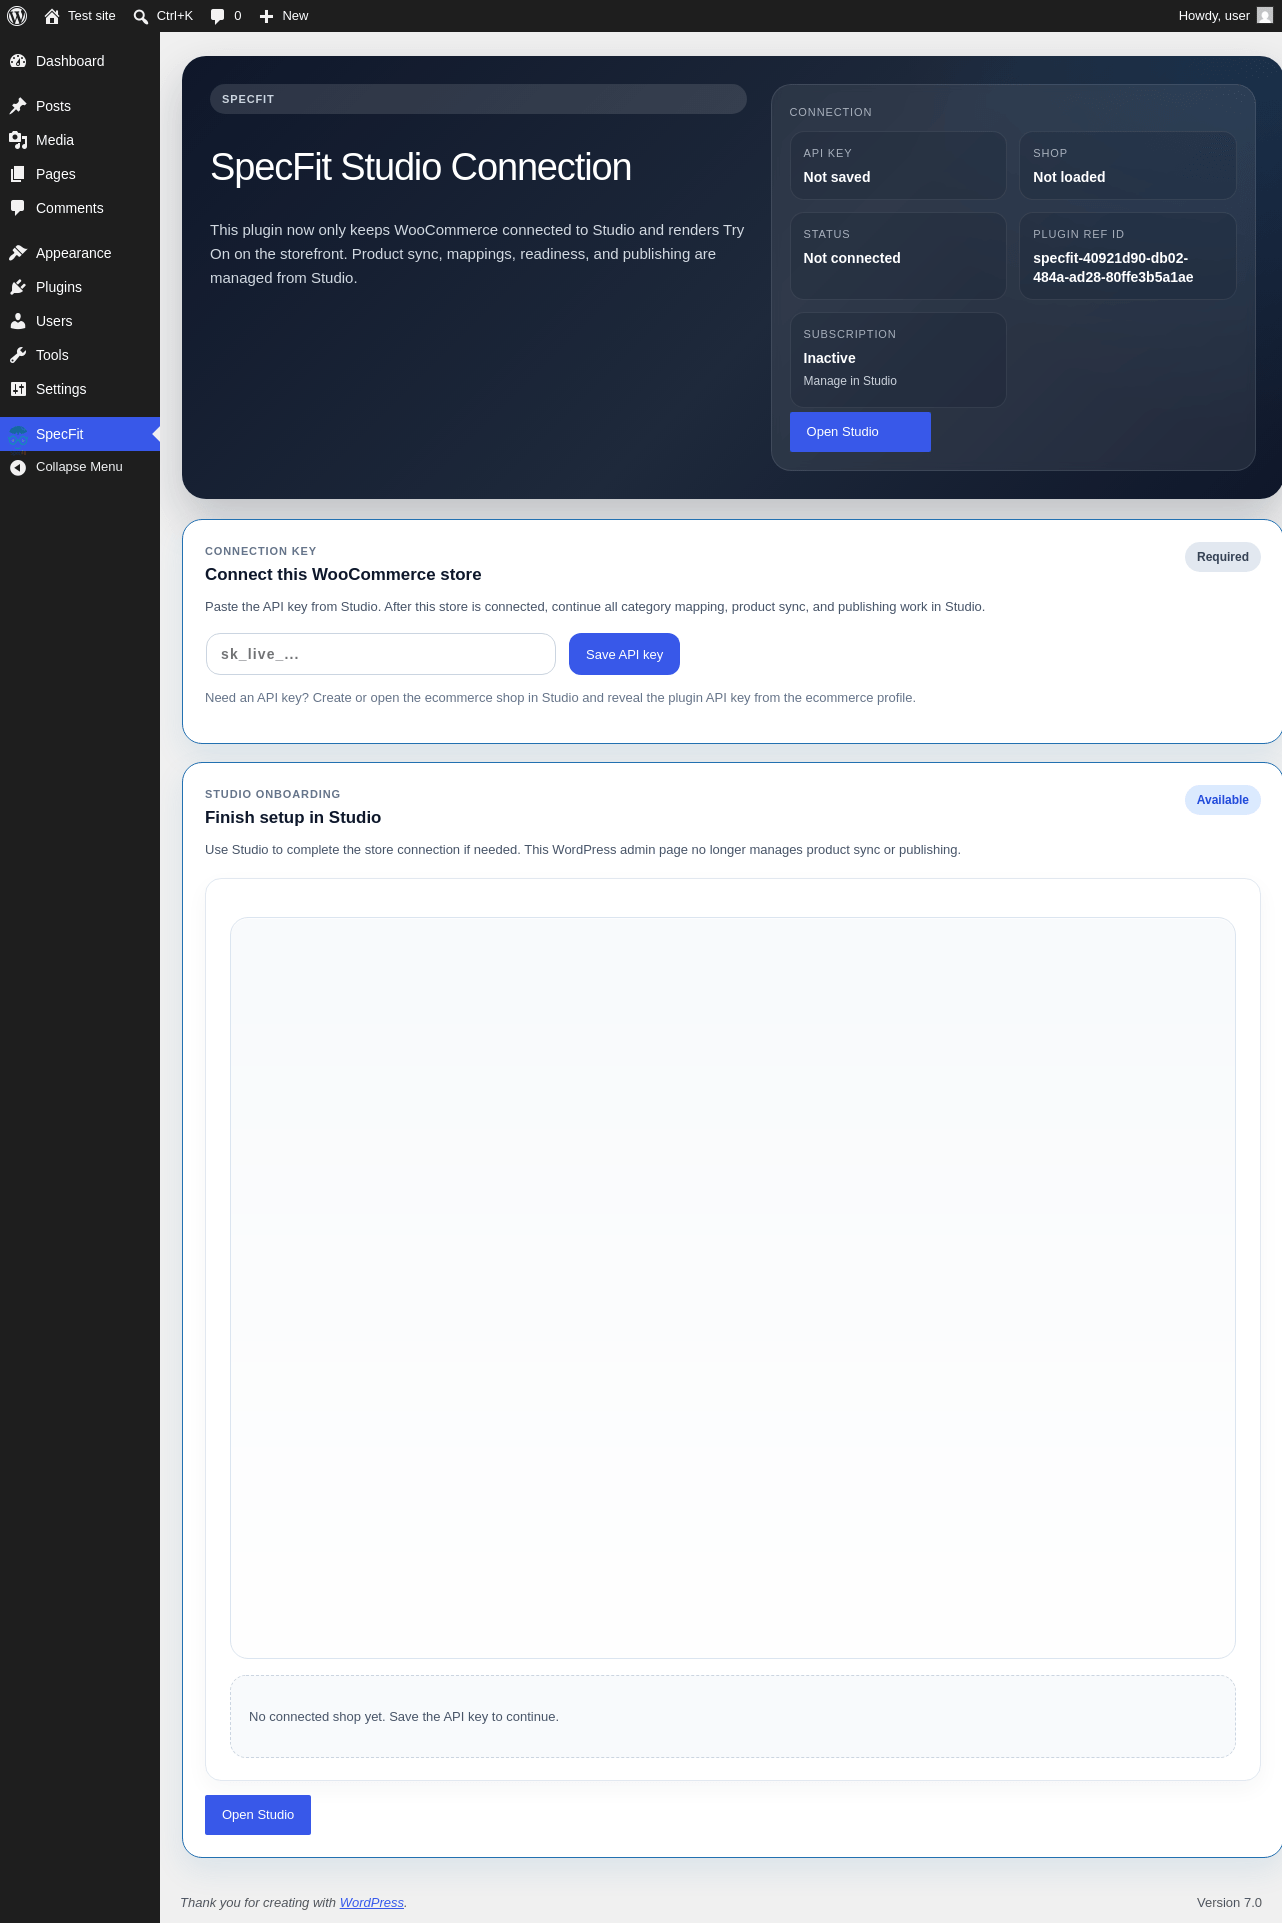Open the Test site menu
Screen dimensions: 1282x1923
[x=80, y=16]
